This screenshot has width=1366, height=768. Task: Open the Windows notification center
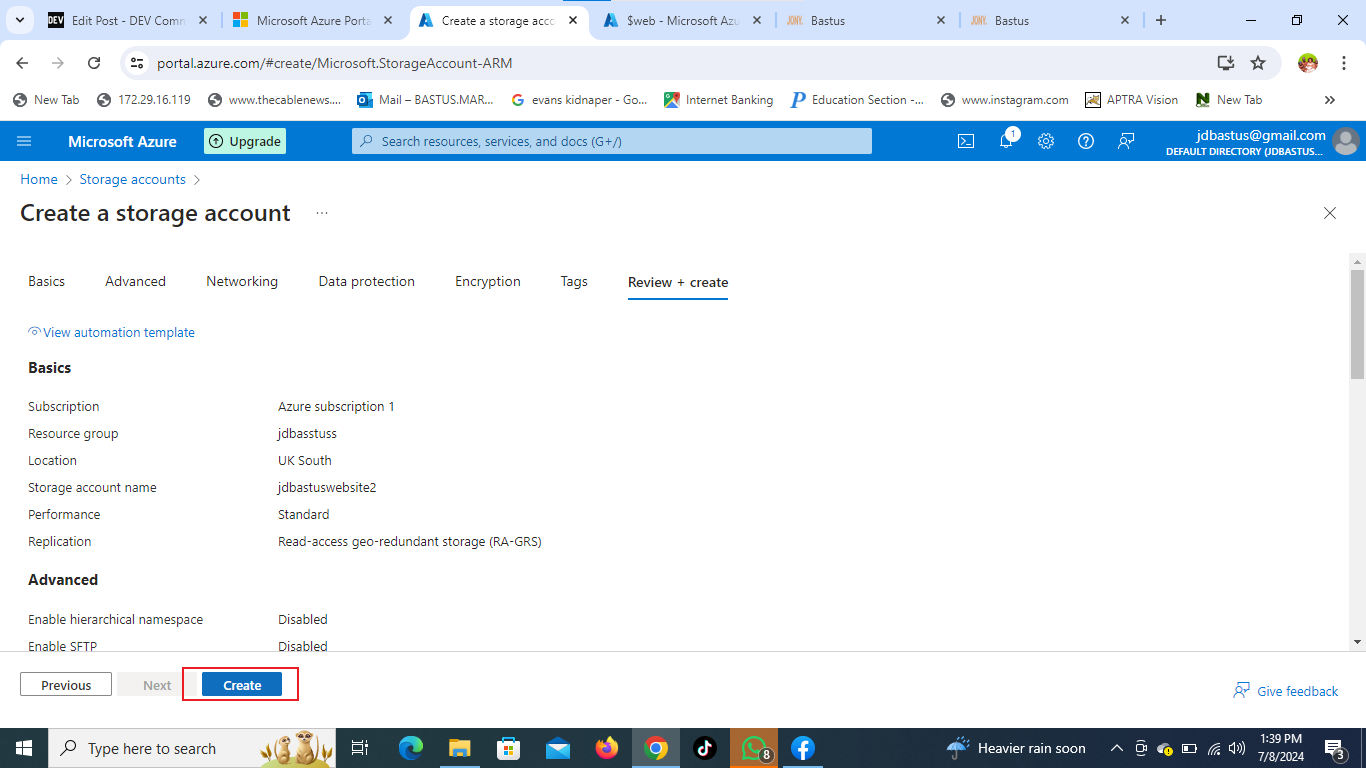pos(1334,748)
